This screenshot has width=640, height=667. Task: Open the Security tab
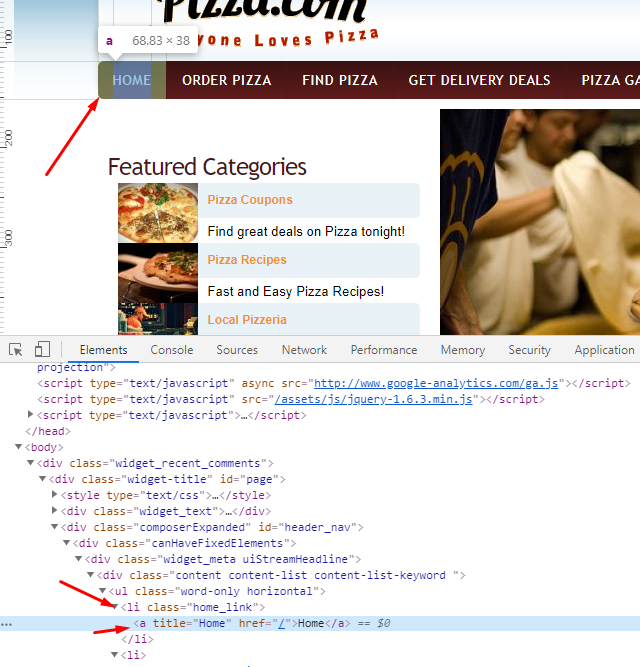(529, 350)
